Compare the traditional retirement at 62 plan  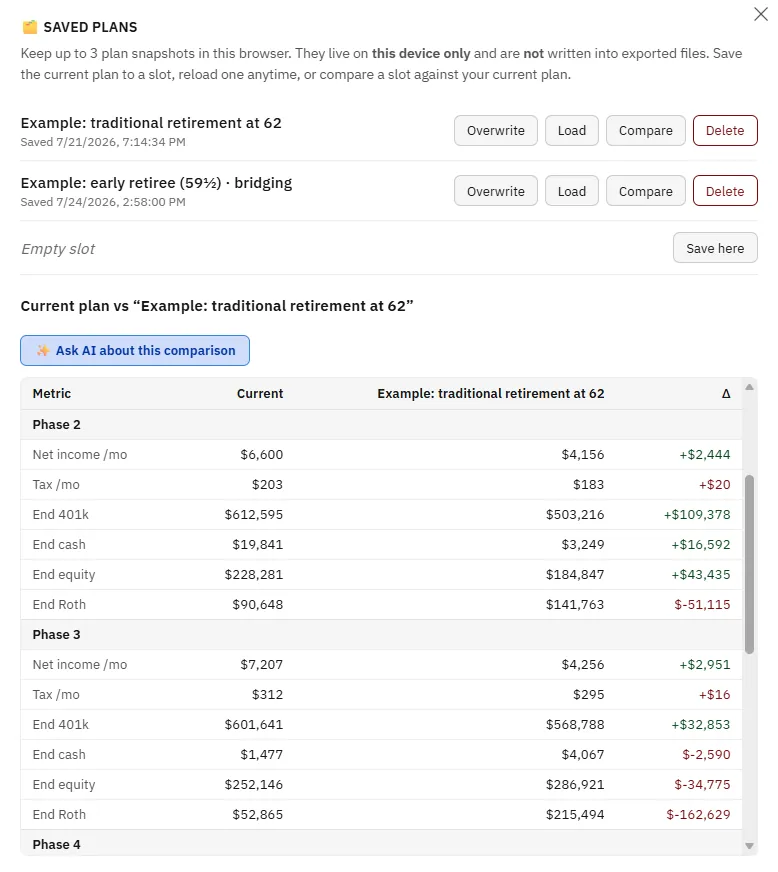(645, 131)
